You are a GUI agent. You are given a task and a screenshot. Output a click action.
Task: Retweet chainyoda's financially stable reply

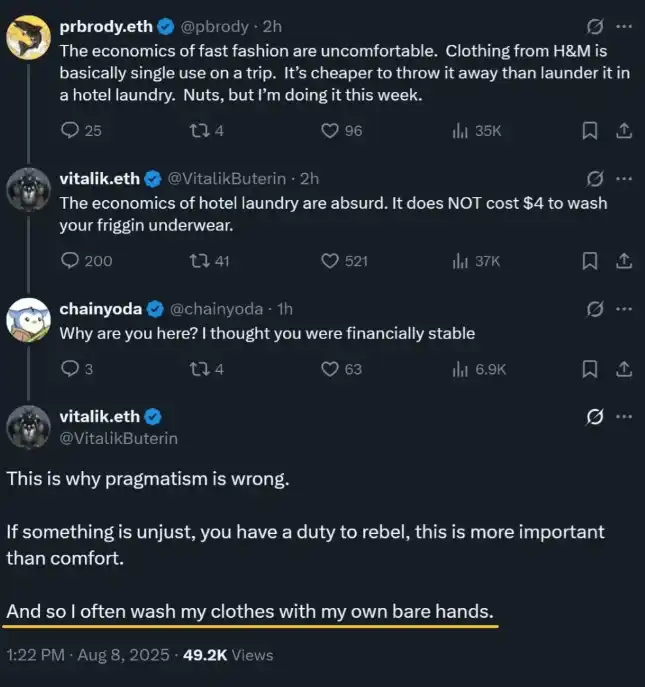[197, 369]
